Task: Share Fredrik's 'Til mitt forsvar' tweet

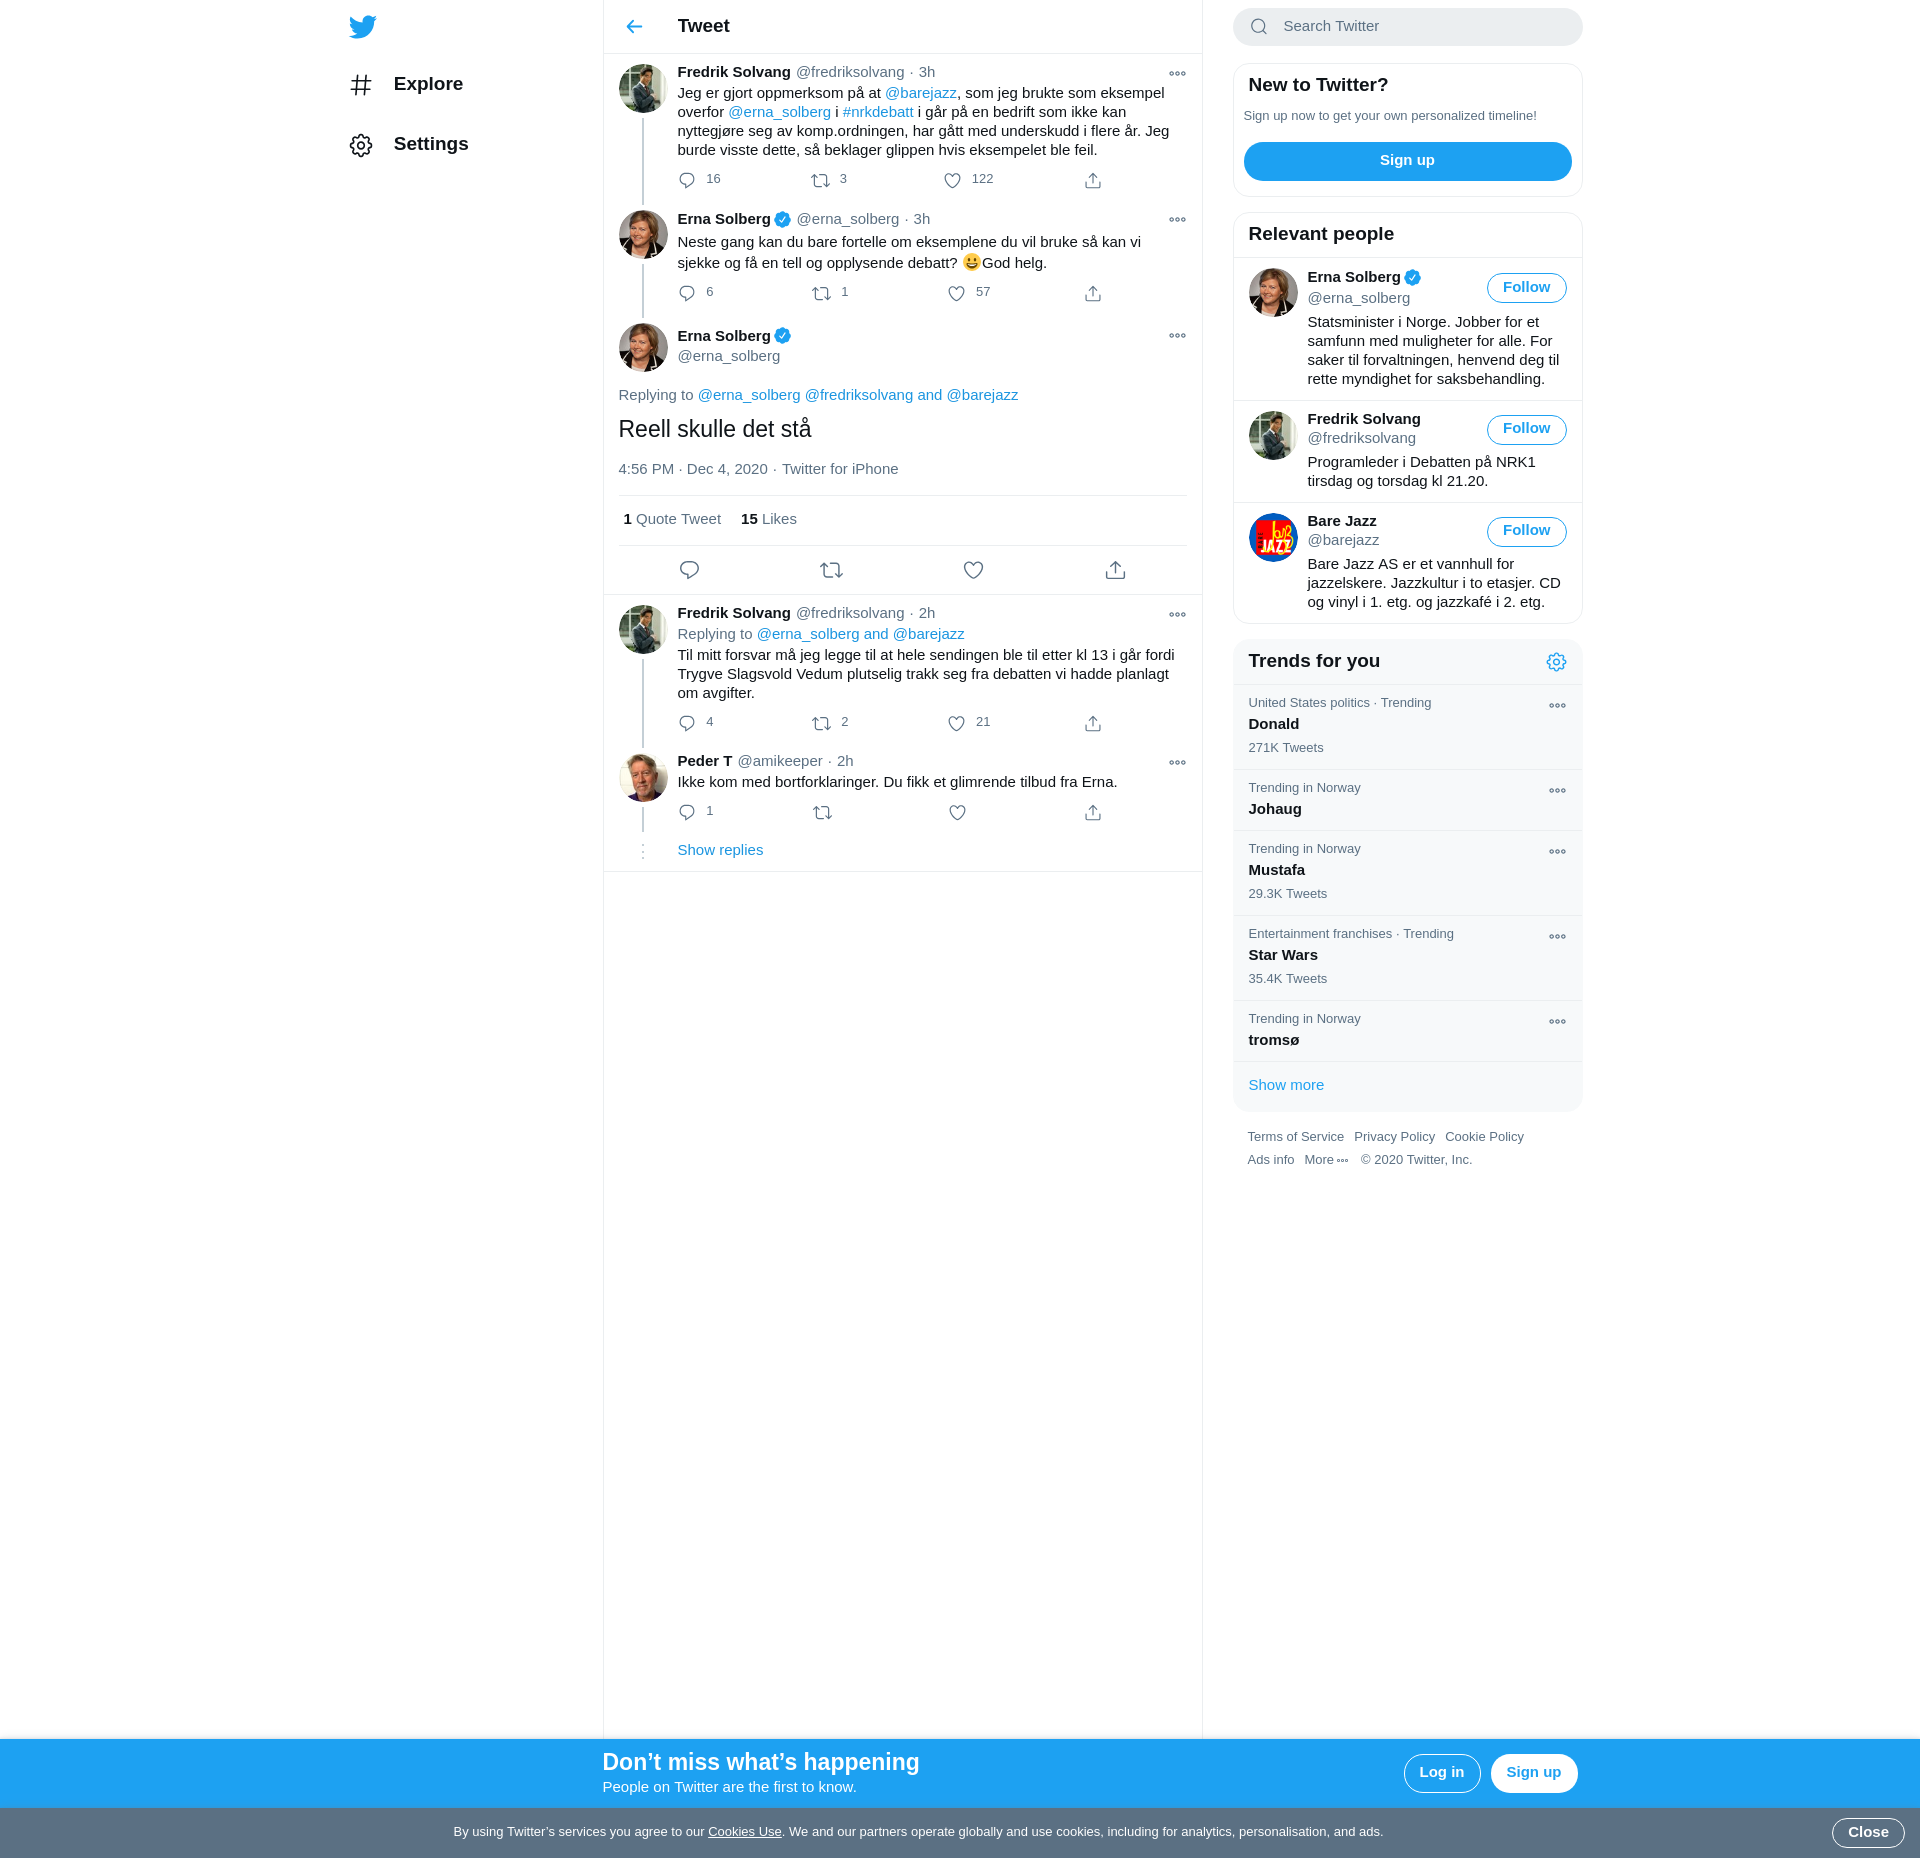Action: (1093, 723)
